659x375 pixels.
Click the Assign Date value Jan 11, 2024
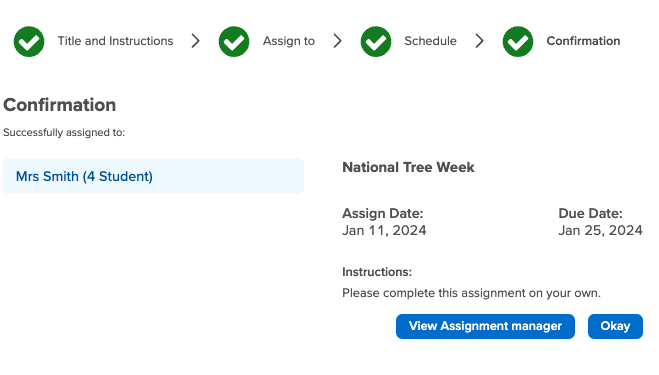(x=384, y=230)
